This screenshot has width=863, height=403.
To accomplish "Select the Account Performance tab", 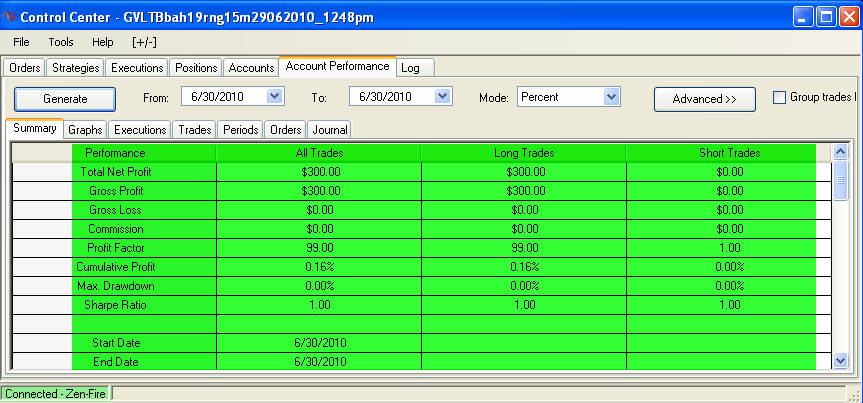I will point(337,66).
